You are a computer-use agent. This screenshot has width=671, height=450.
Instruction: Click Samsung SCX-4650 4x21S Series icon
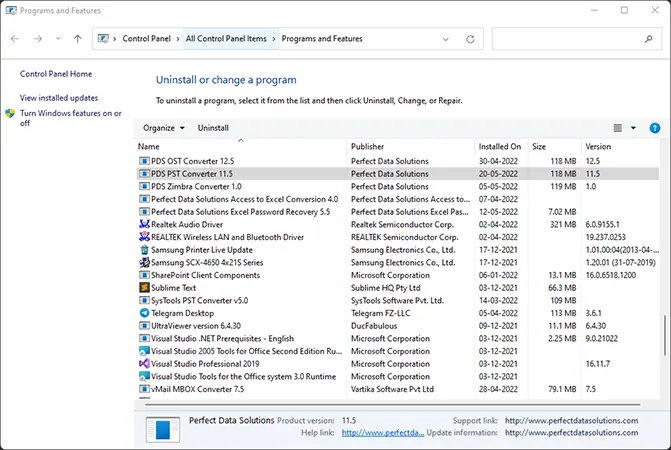coord(144,263)
